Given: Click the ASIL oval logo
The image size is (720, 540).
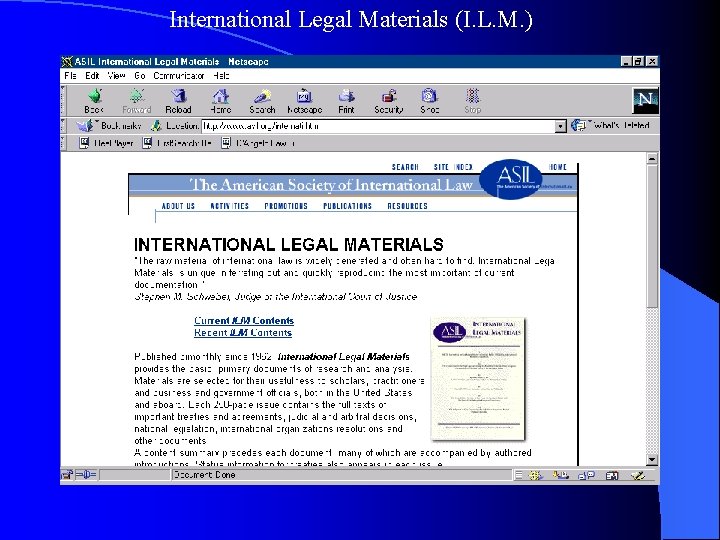Looking at the screenshot, I should pos(511,179).
